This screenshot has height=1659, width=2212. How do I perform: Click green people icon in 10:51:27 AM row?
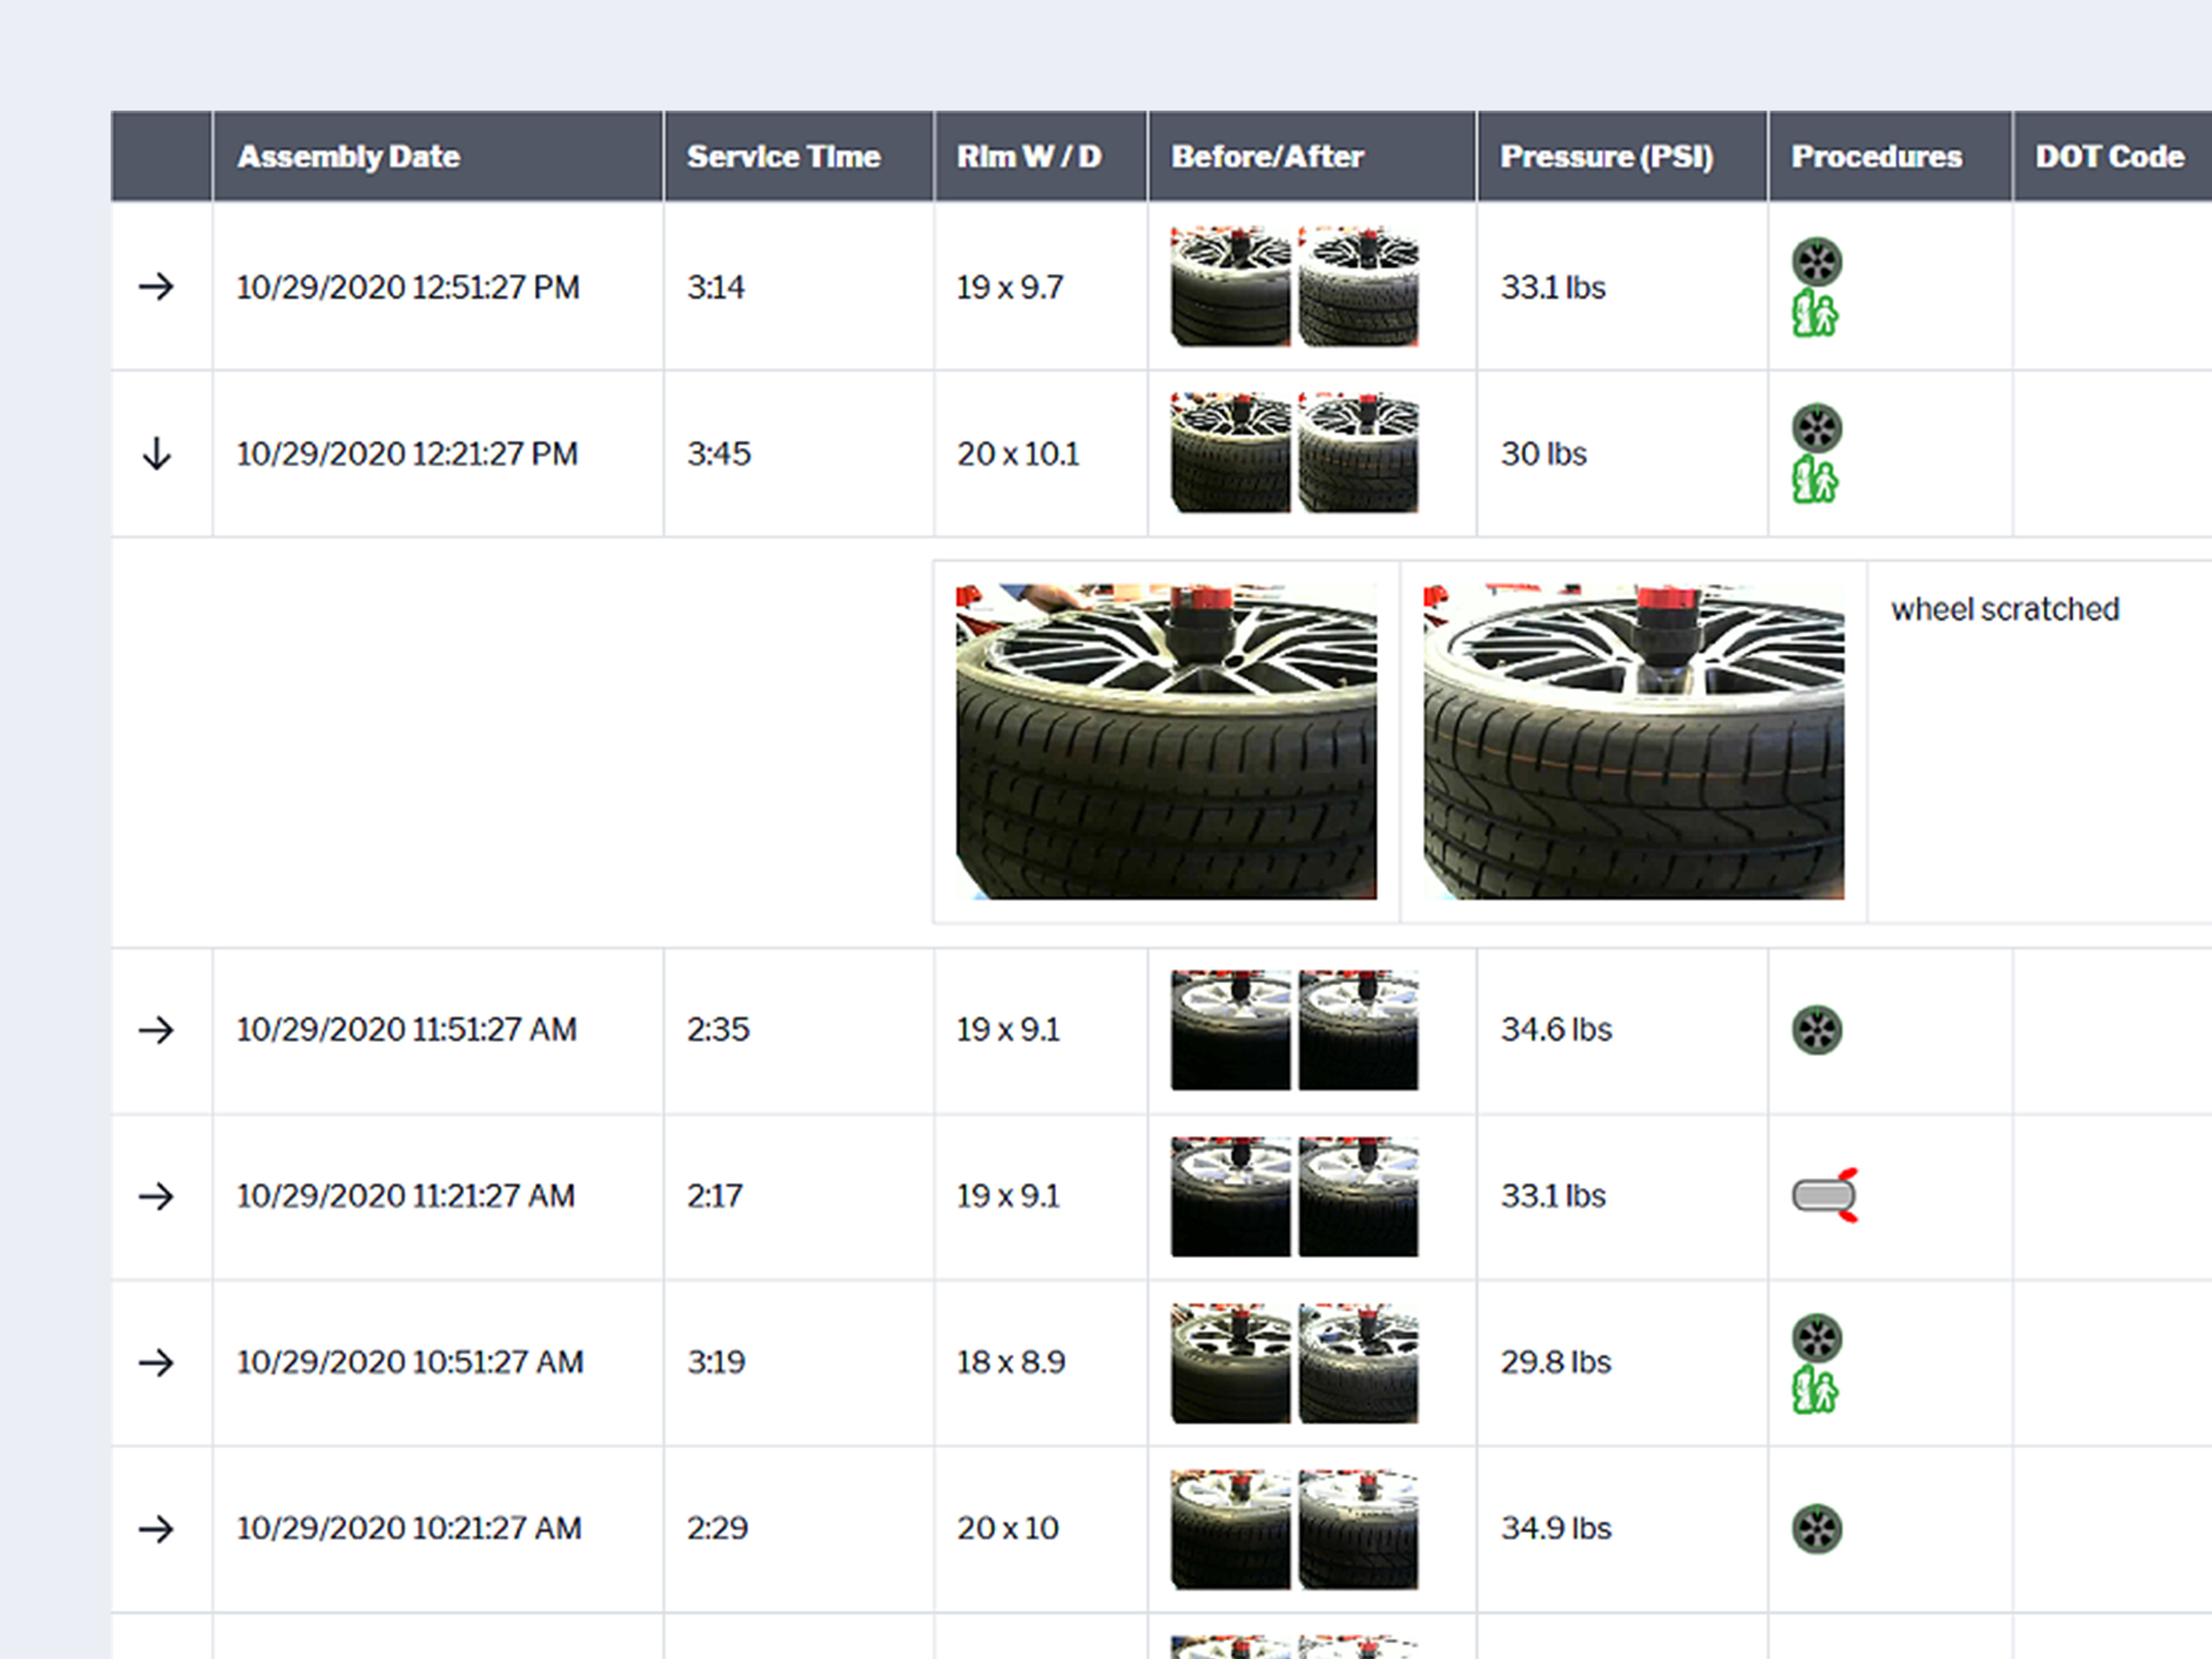click(1815, 1390)
